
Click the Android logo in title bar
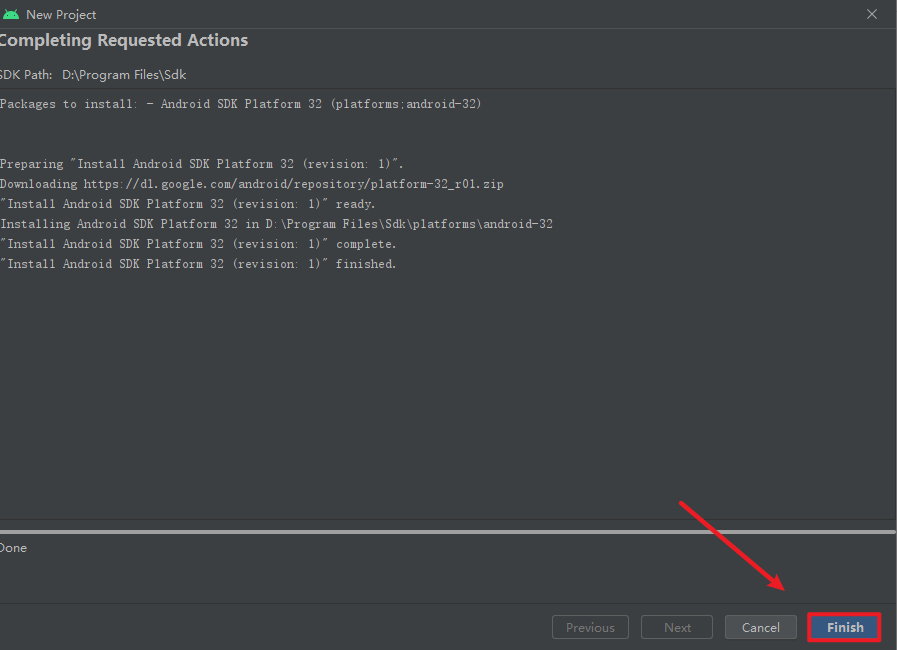coord(12,15)
